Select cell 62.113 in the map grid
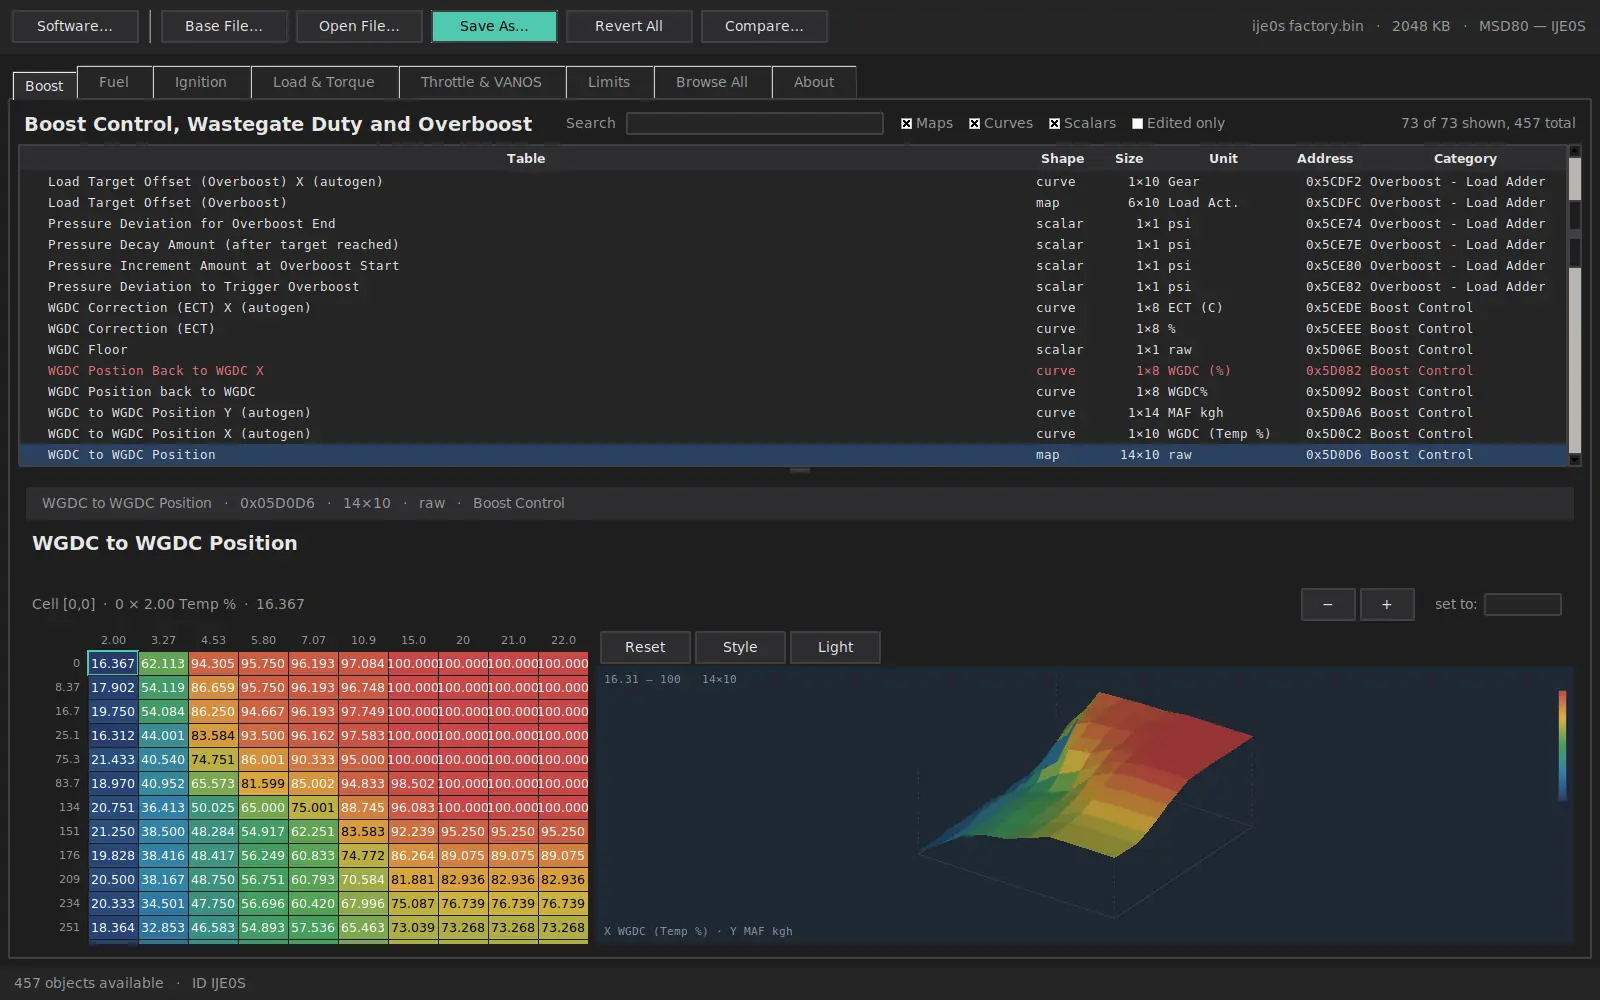 click(x=163, y=663)
